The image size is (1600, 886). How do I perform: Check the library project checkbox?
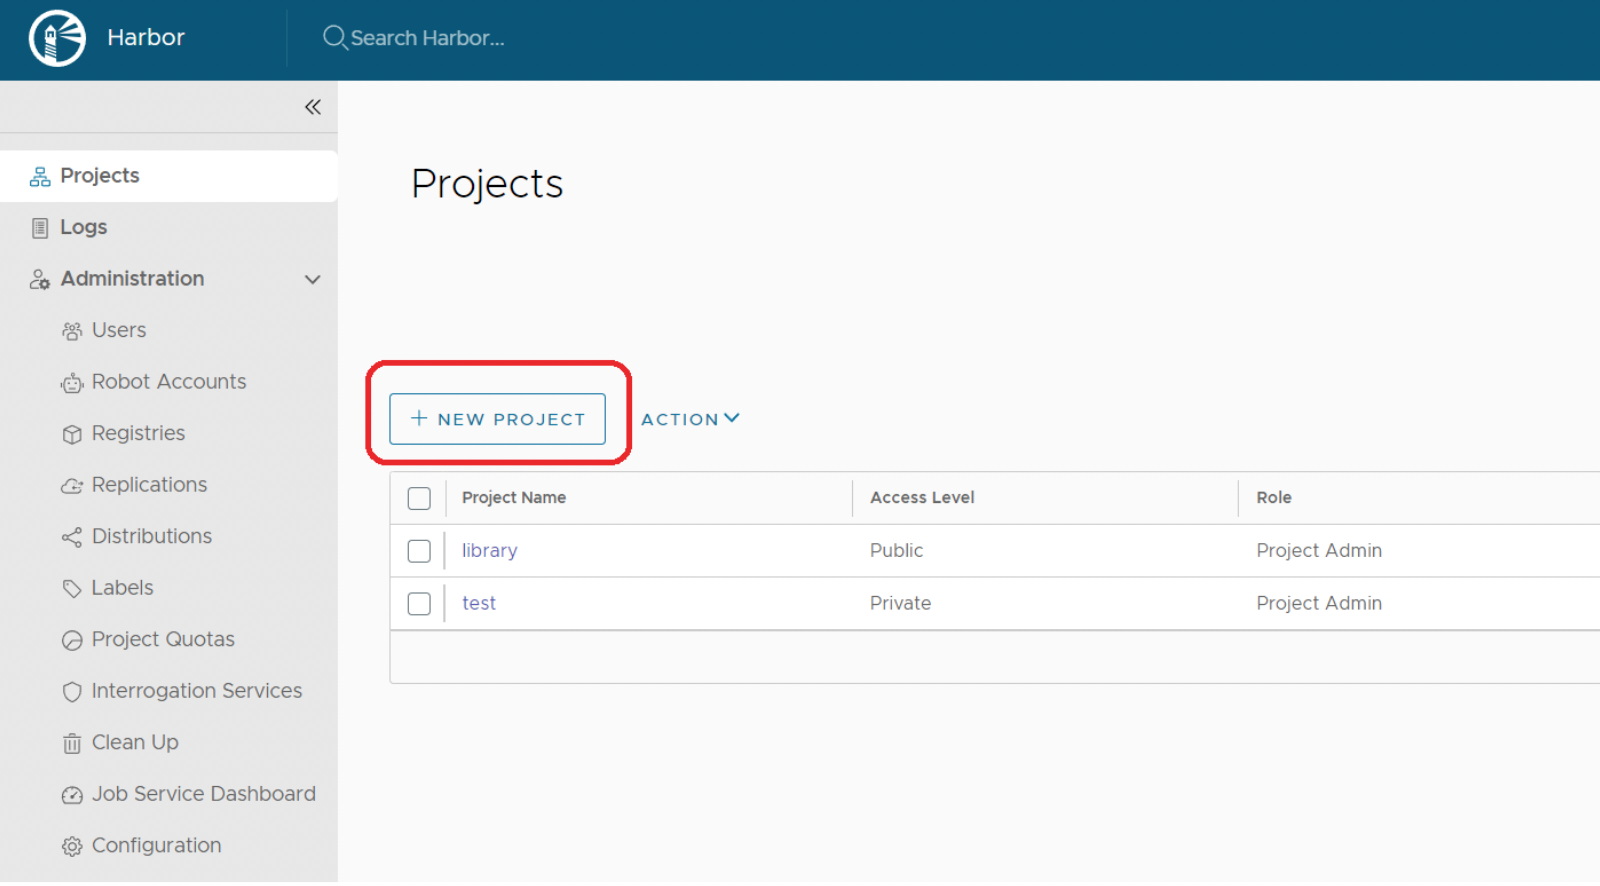(419, 551)
